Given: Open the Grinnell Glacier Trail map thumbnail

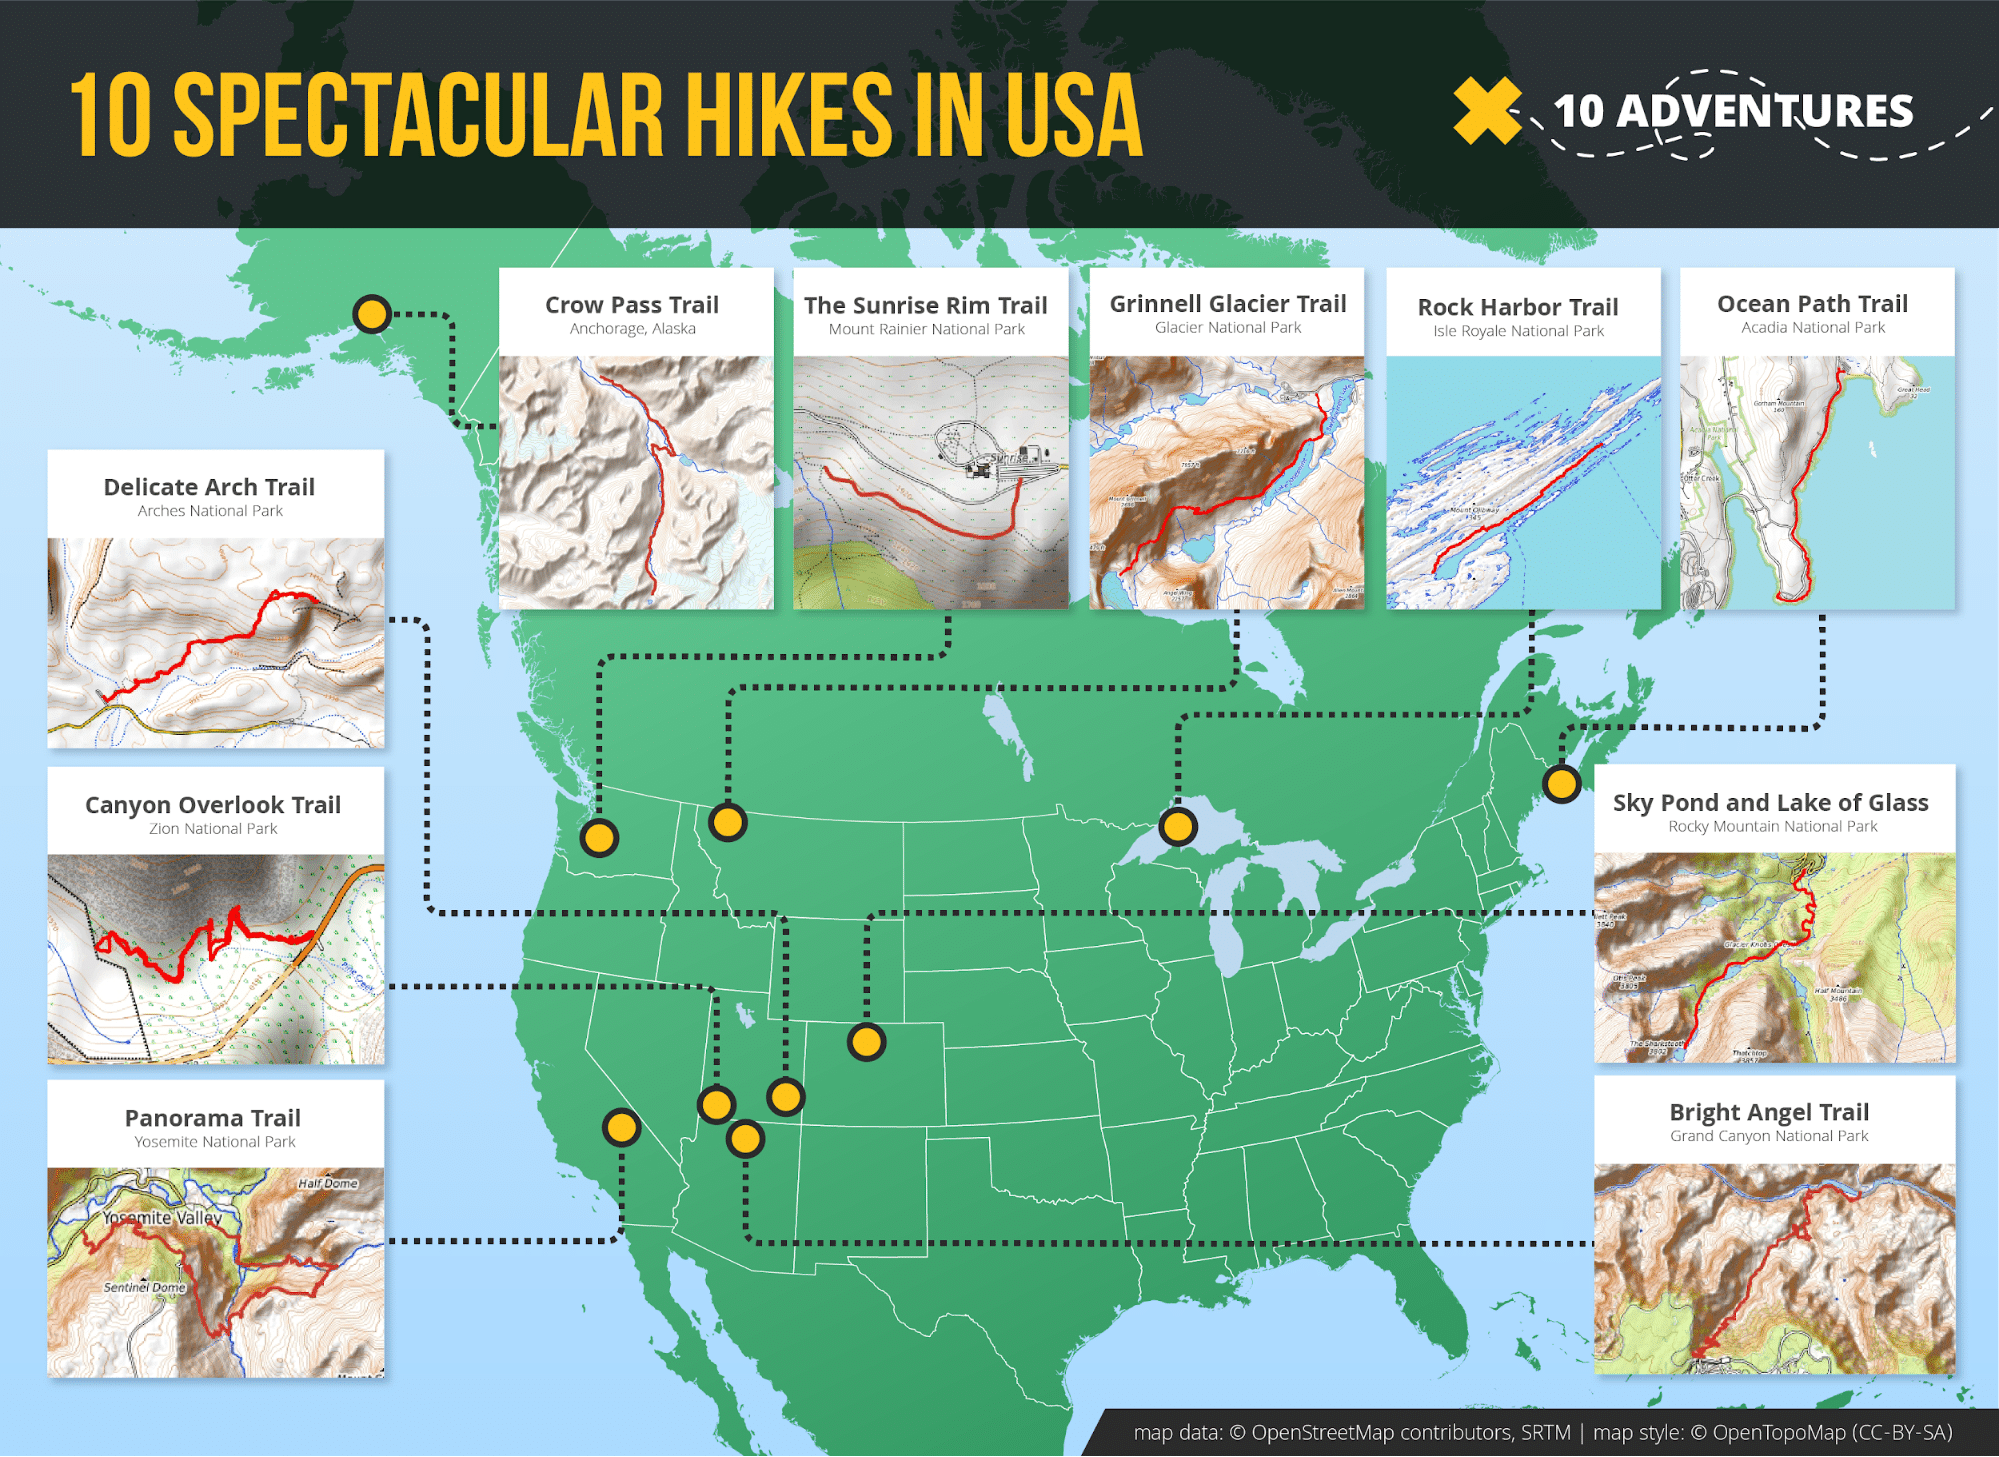Looking at the screenshot, I should tap(1226, 482).
